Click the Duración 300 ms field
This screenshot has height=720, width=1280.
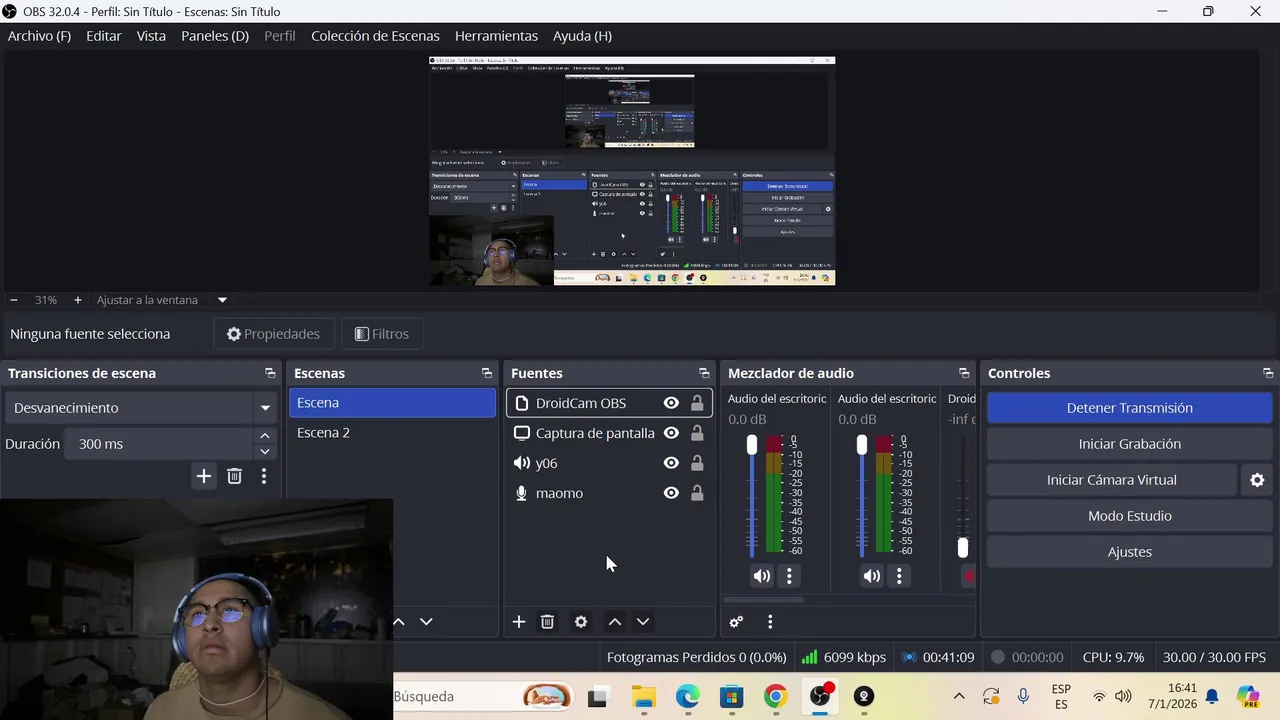[160, 444]
